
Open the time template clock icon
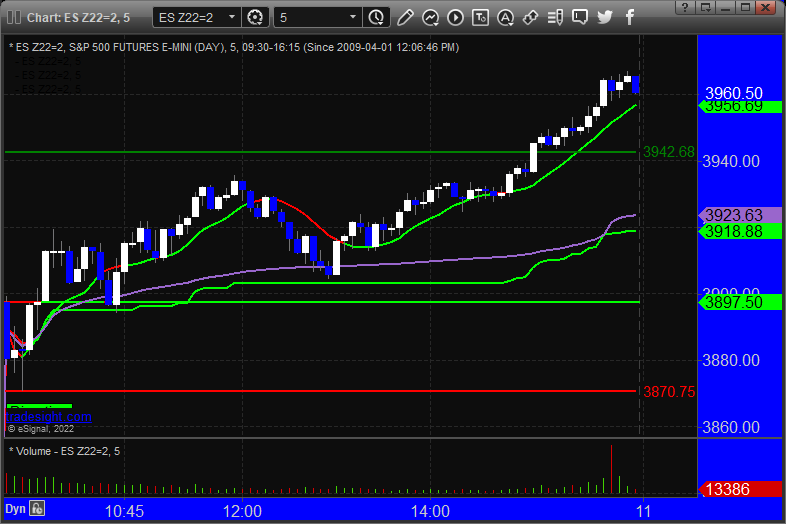[376, 18]
